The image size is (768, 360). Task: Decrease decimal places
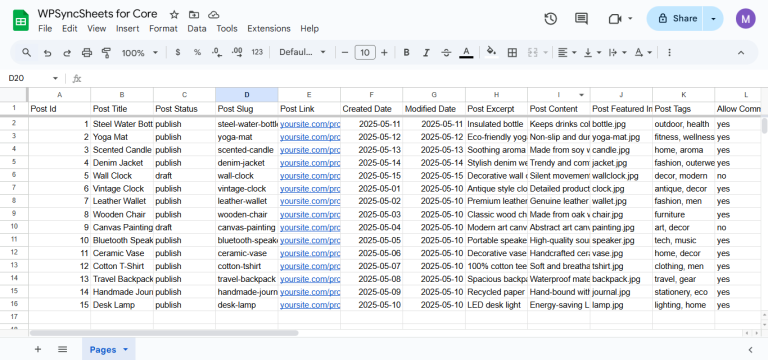217,52
